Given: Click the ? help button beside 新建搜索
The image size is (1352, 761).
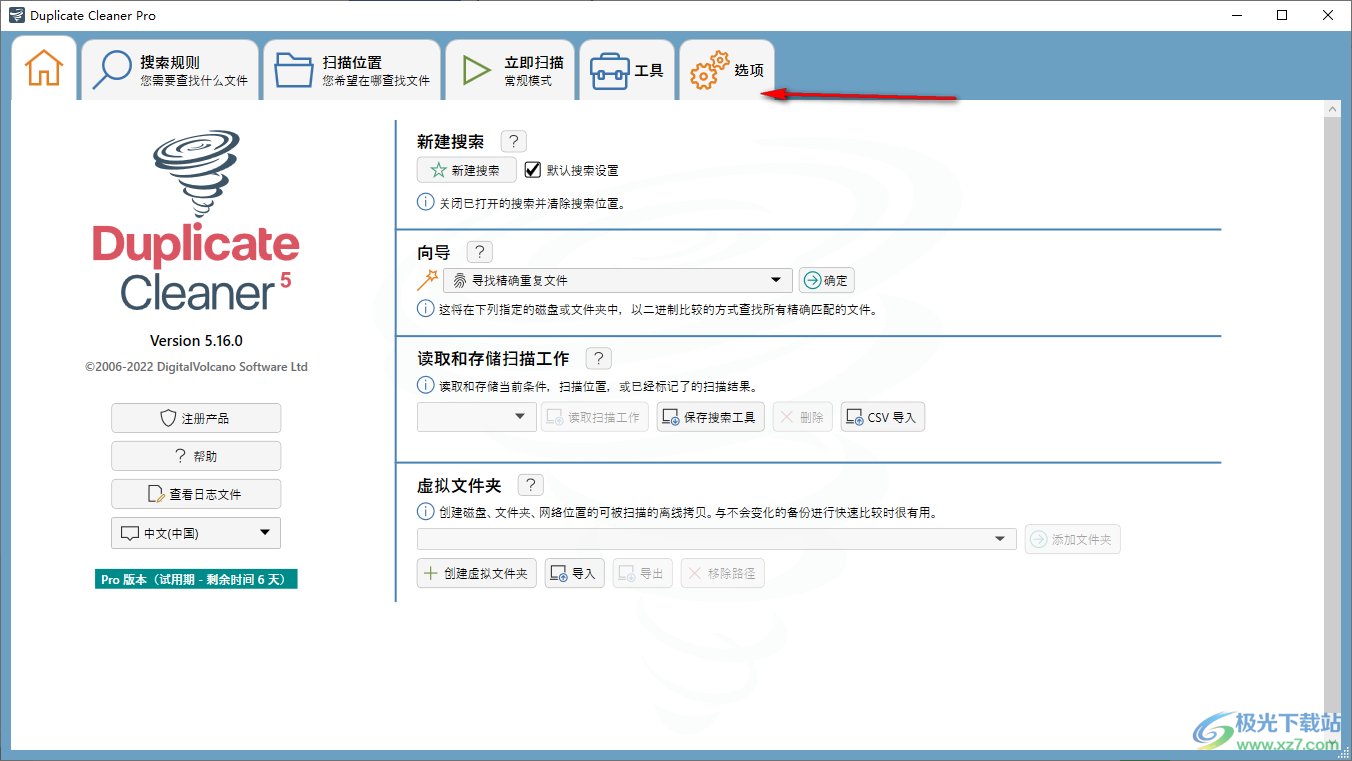Looking at the screenshot, I should [513, 142].
